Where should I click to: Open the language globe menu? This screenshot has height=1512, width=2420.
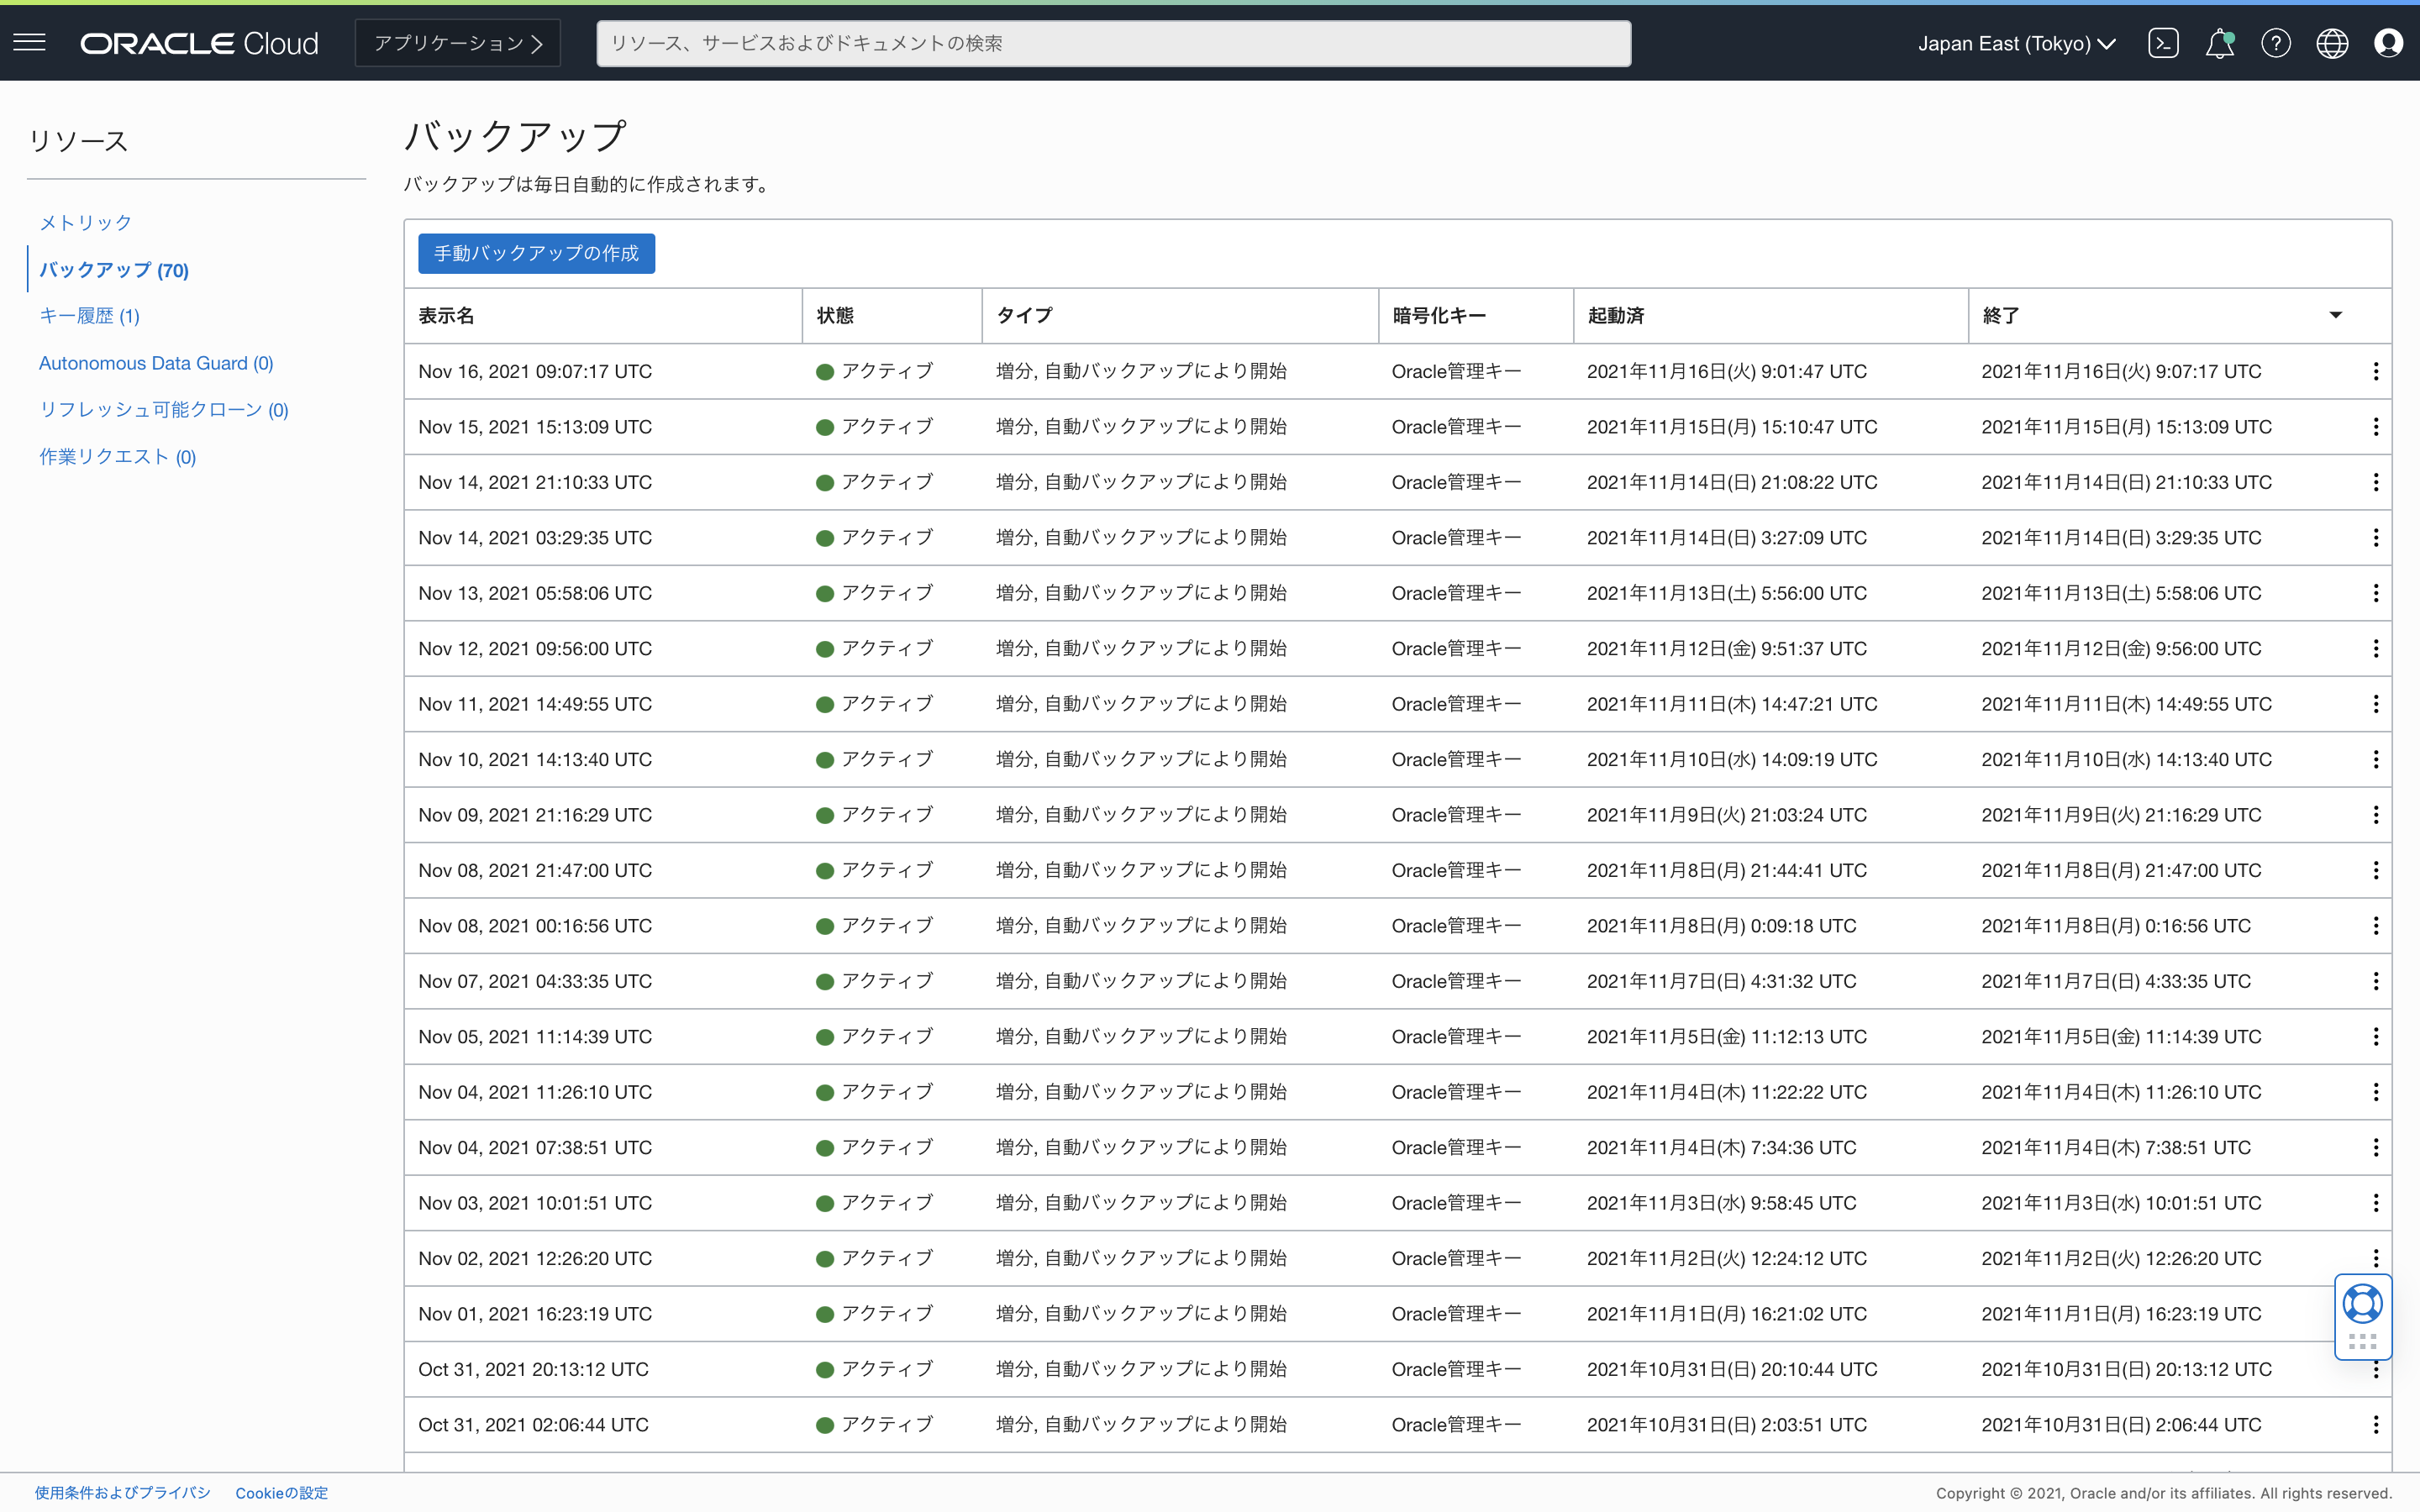pos(2332,43)
